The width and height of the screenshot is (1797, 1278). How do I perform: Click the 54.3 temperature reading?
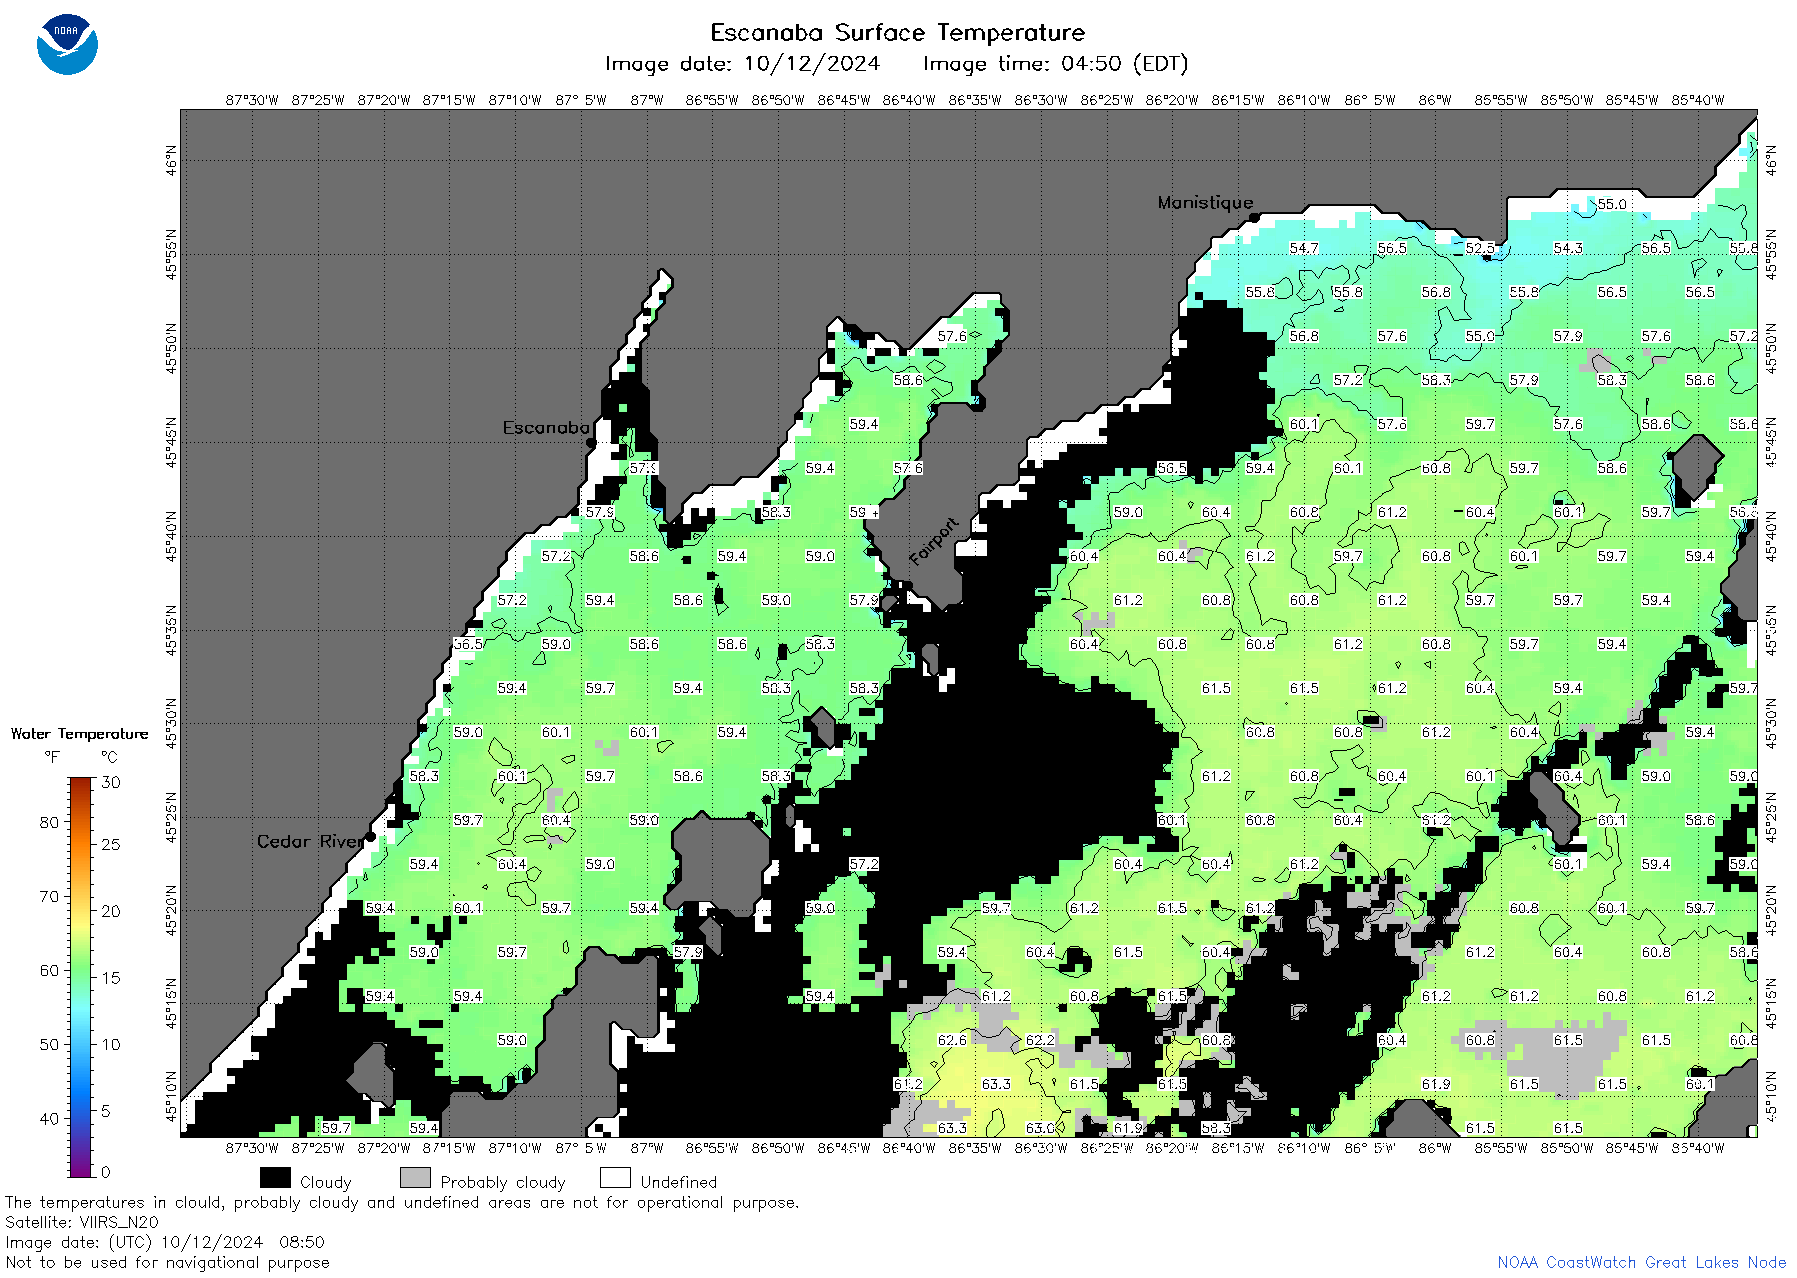click(x=1568, y=248)
